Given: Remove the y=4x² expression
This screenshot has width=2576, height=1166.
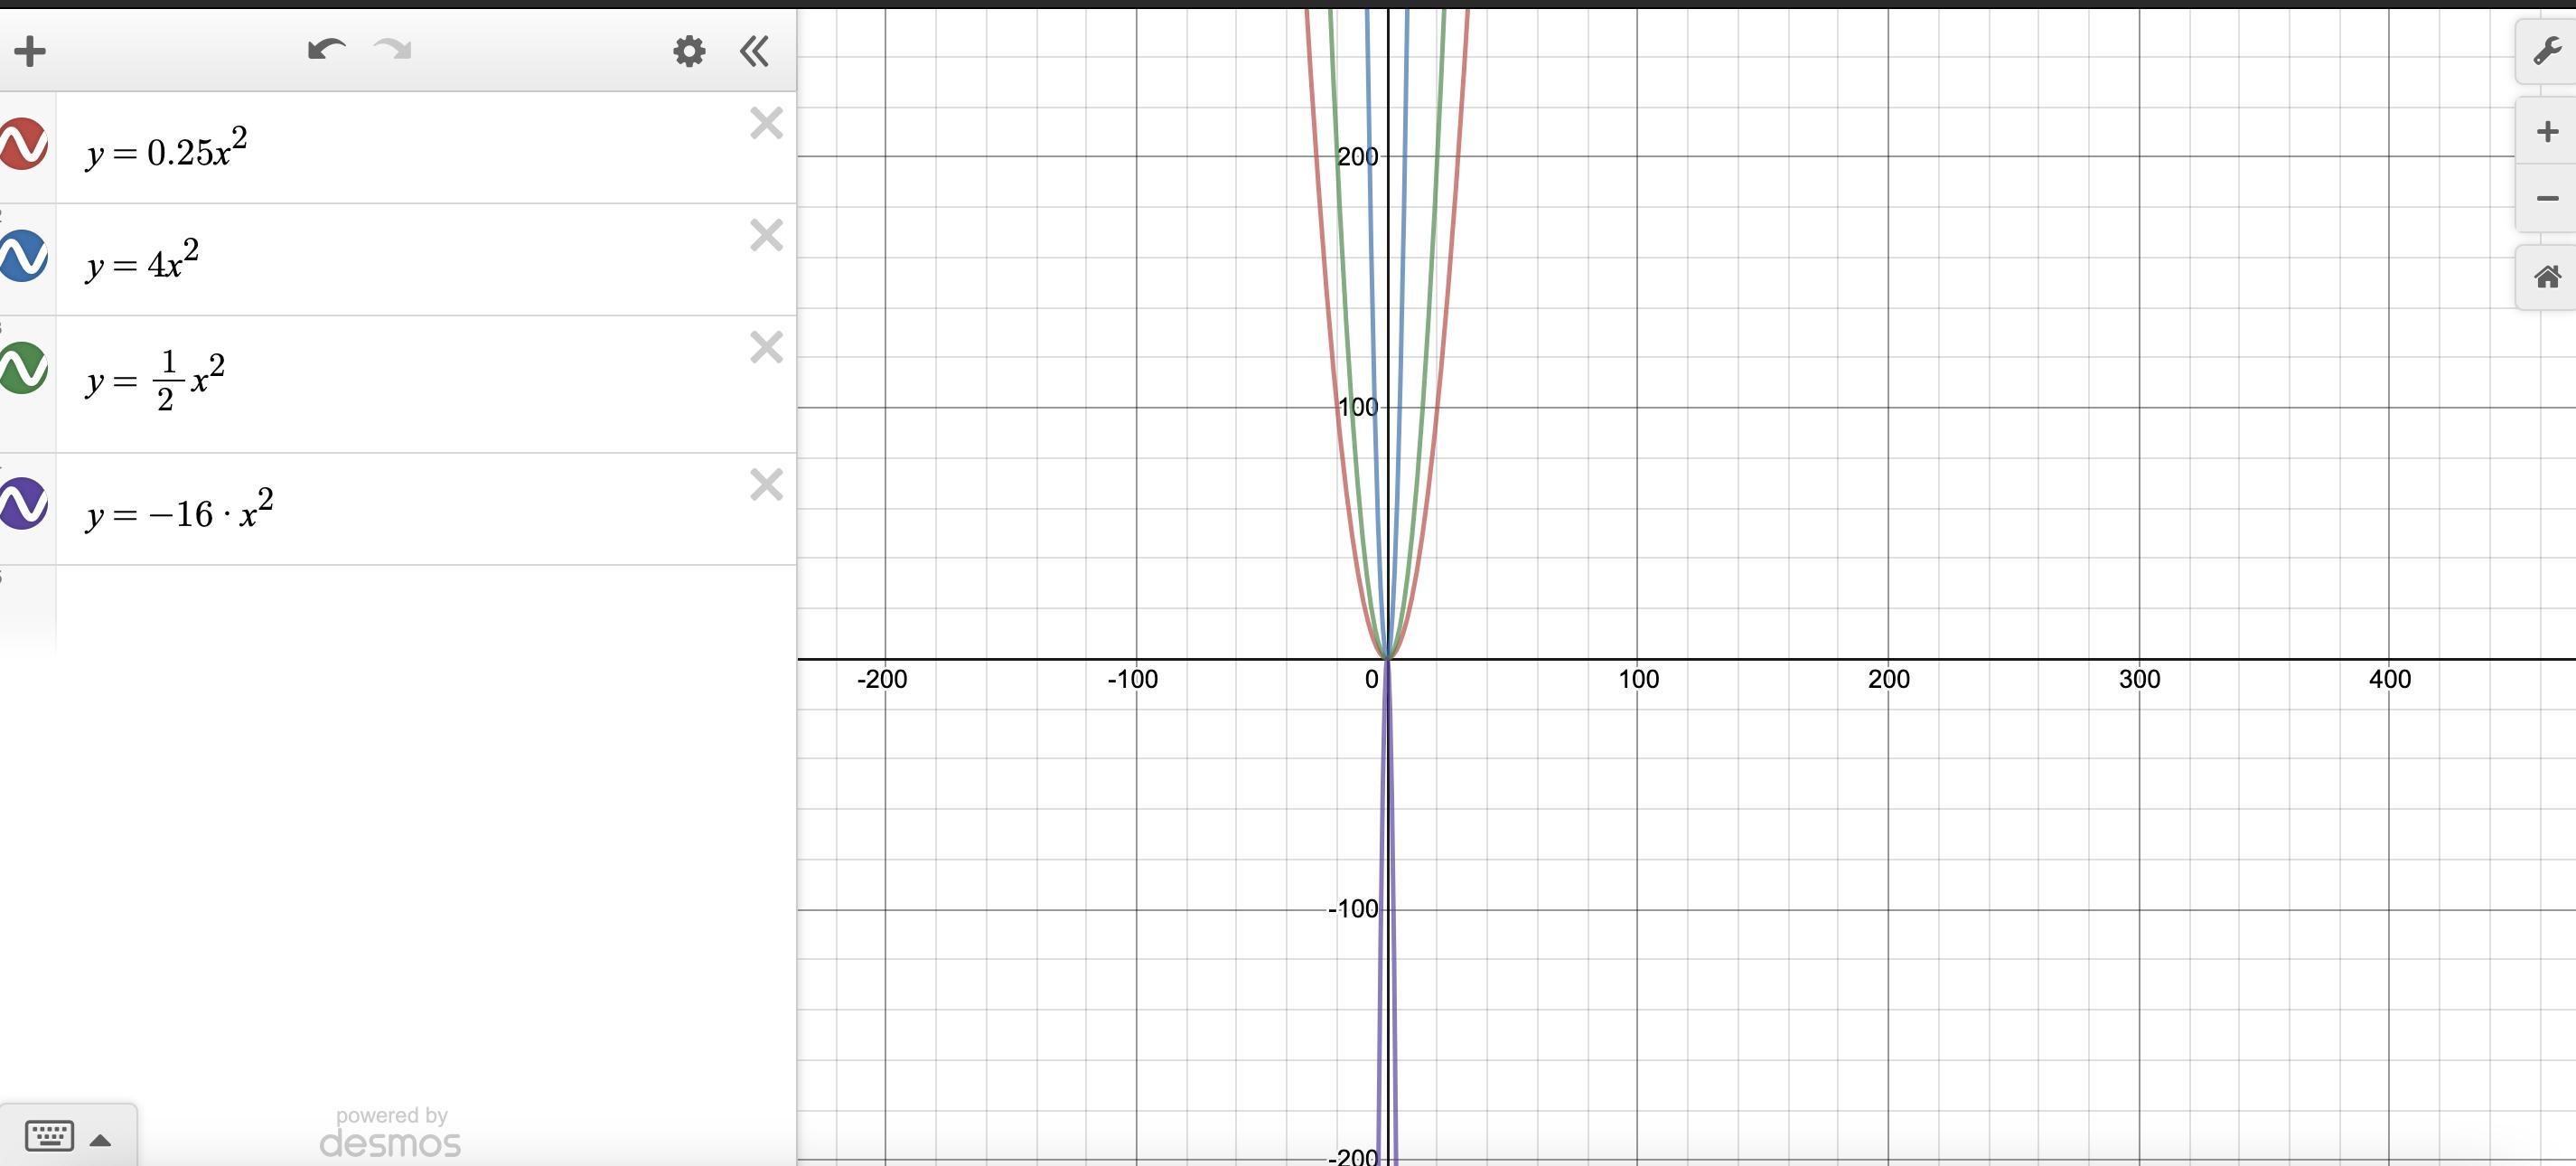Looking at the screenshot, I should pos(766,235).
